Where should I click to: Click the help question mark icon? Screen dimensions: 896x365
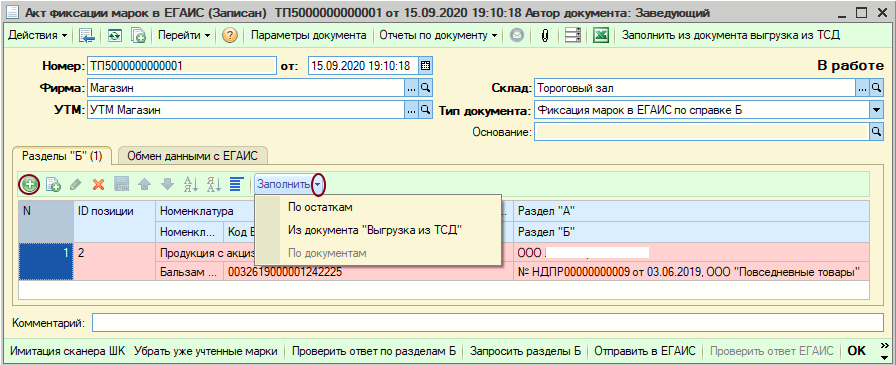pos(230,35)
